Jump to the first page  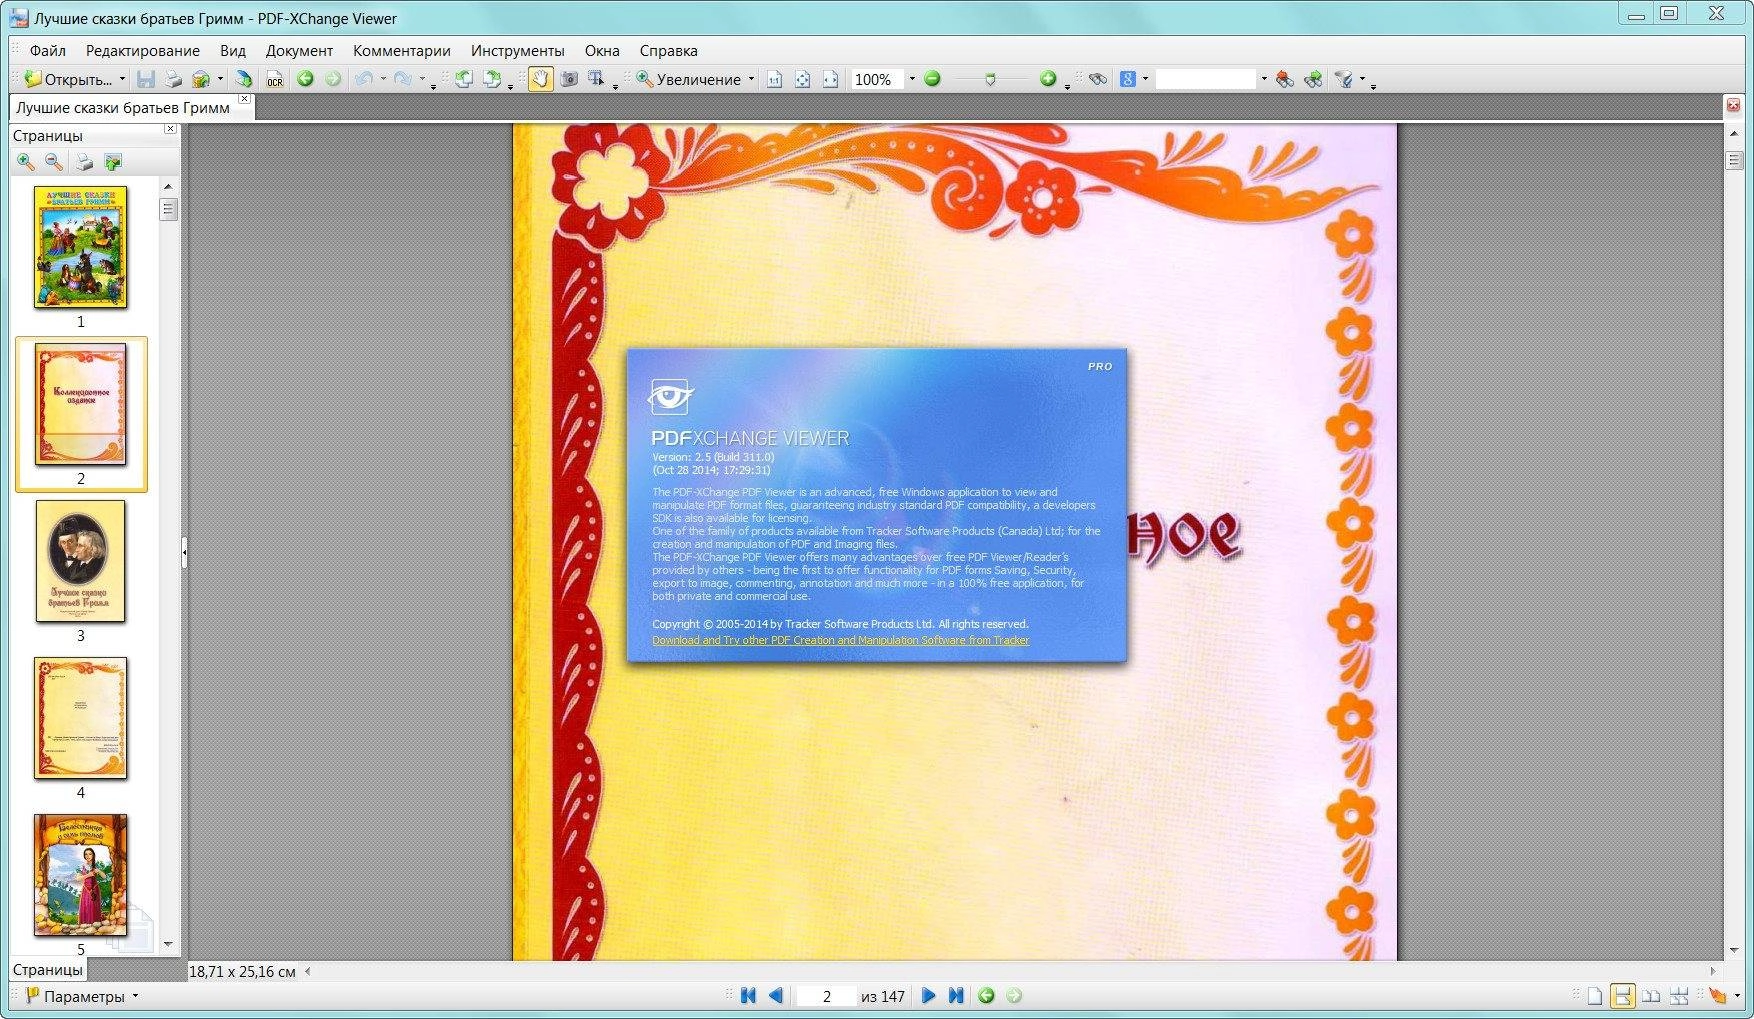[x=748, y=995]
